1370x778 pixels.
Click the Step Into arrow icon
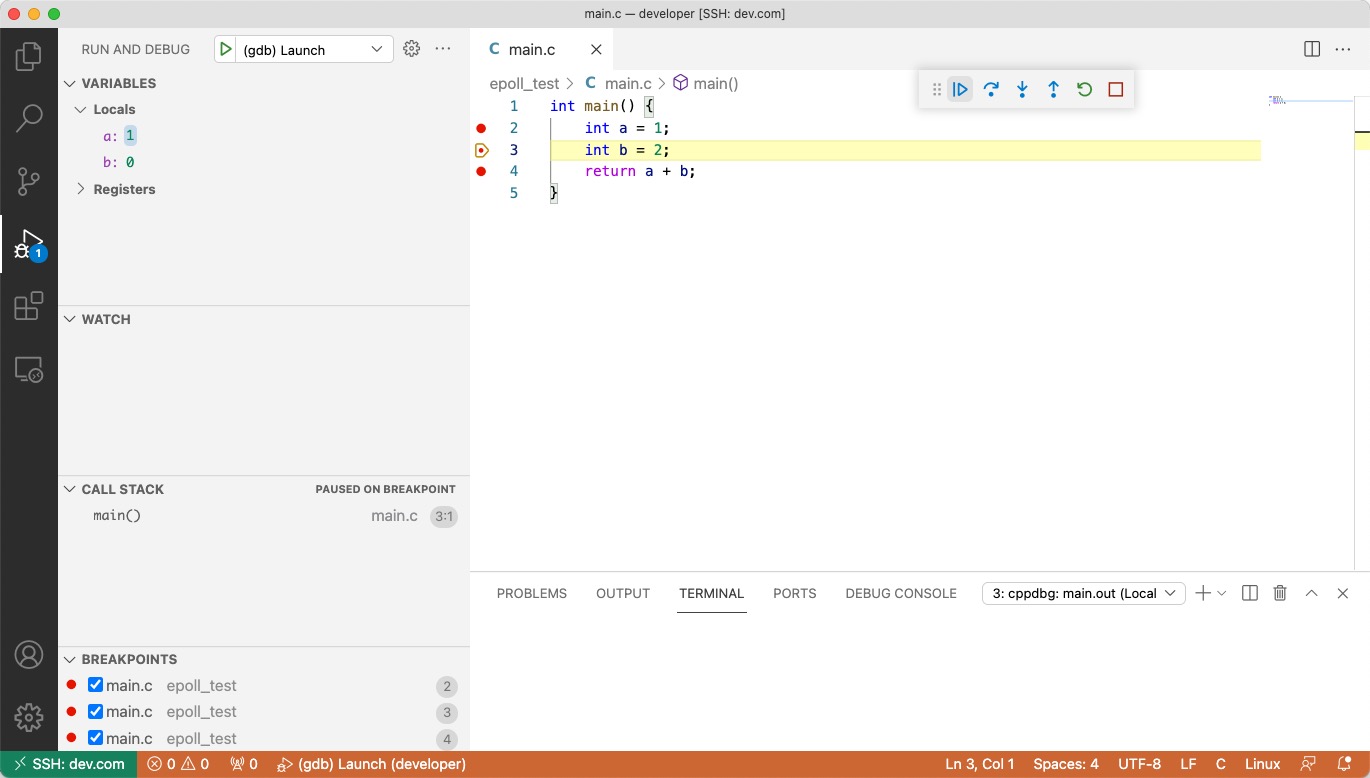coord(1022,90)
